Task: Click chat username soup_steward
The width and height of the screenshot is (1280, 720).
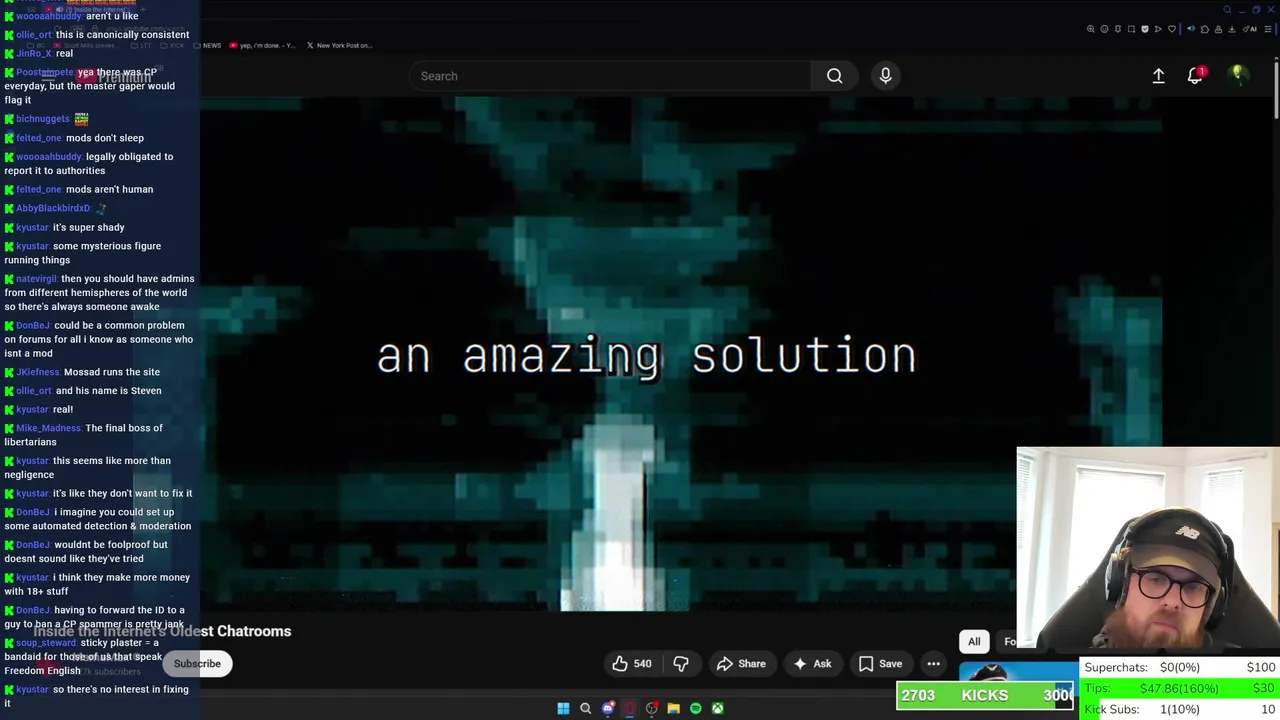Action: click(46, 643)
